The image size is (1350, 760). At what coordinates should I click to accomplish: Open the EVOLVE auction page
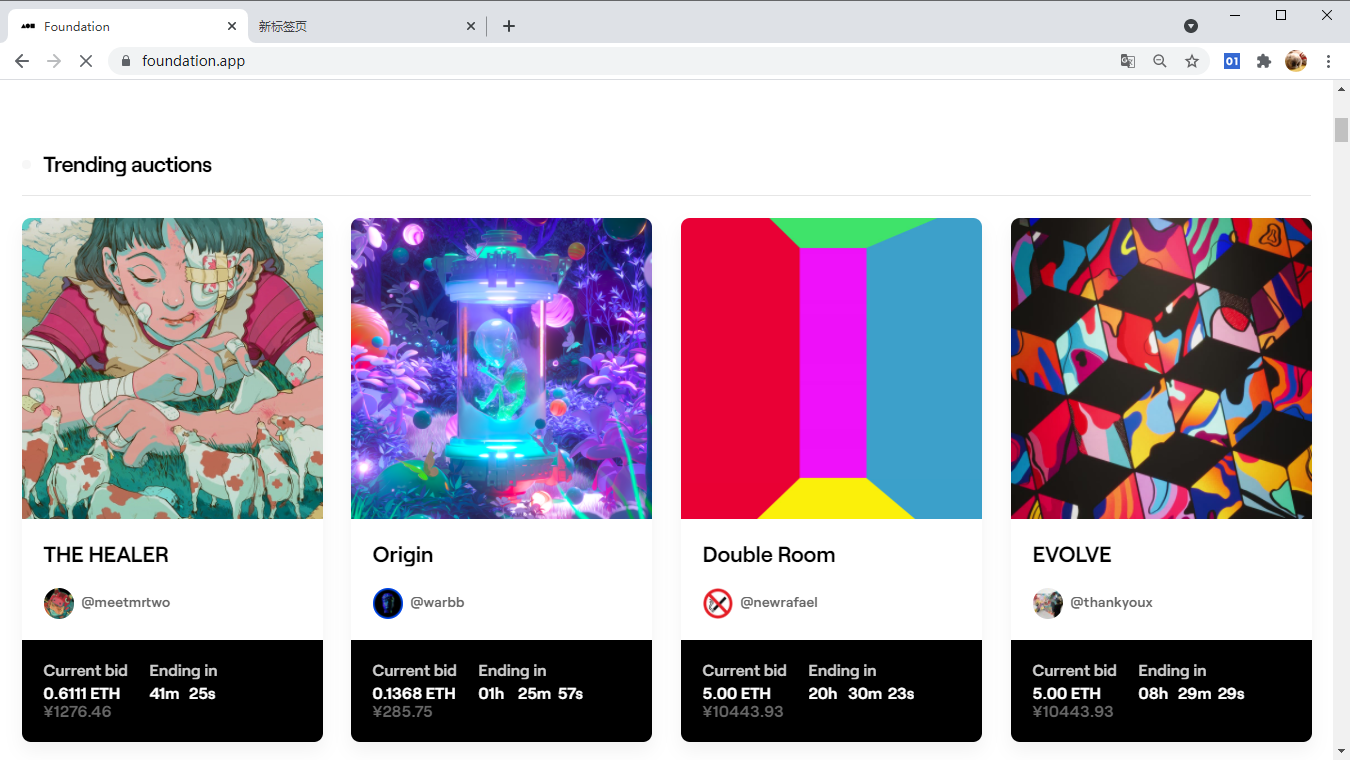[1161, 368]
